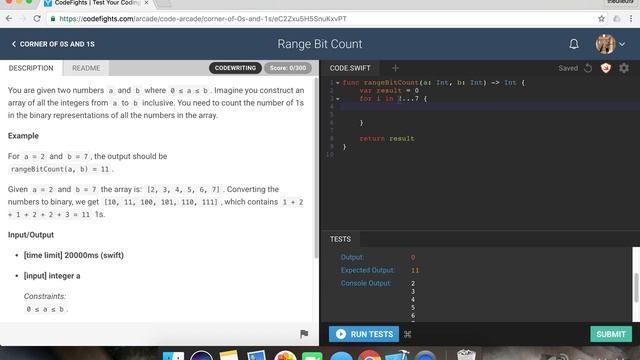This screenshot has height=360, width=640.
Task: Click the '[time limit] 20000ms (swift)' bullet
Action: tap(73, 256)
